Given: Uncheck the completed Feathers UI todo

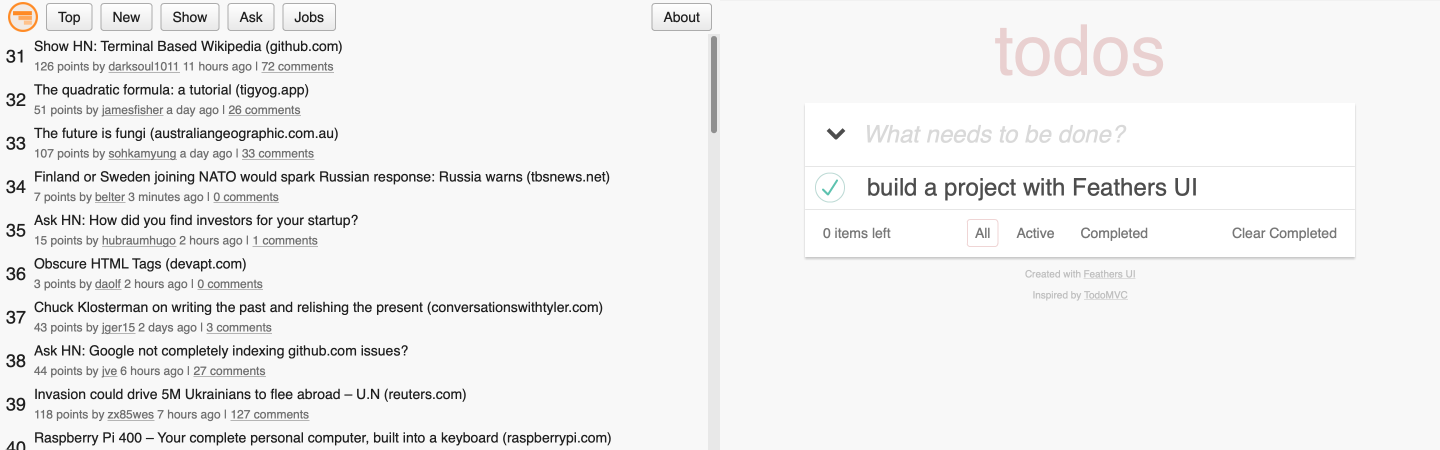Looking at the screenshot, I should click(830, 187).
